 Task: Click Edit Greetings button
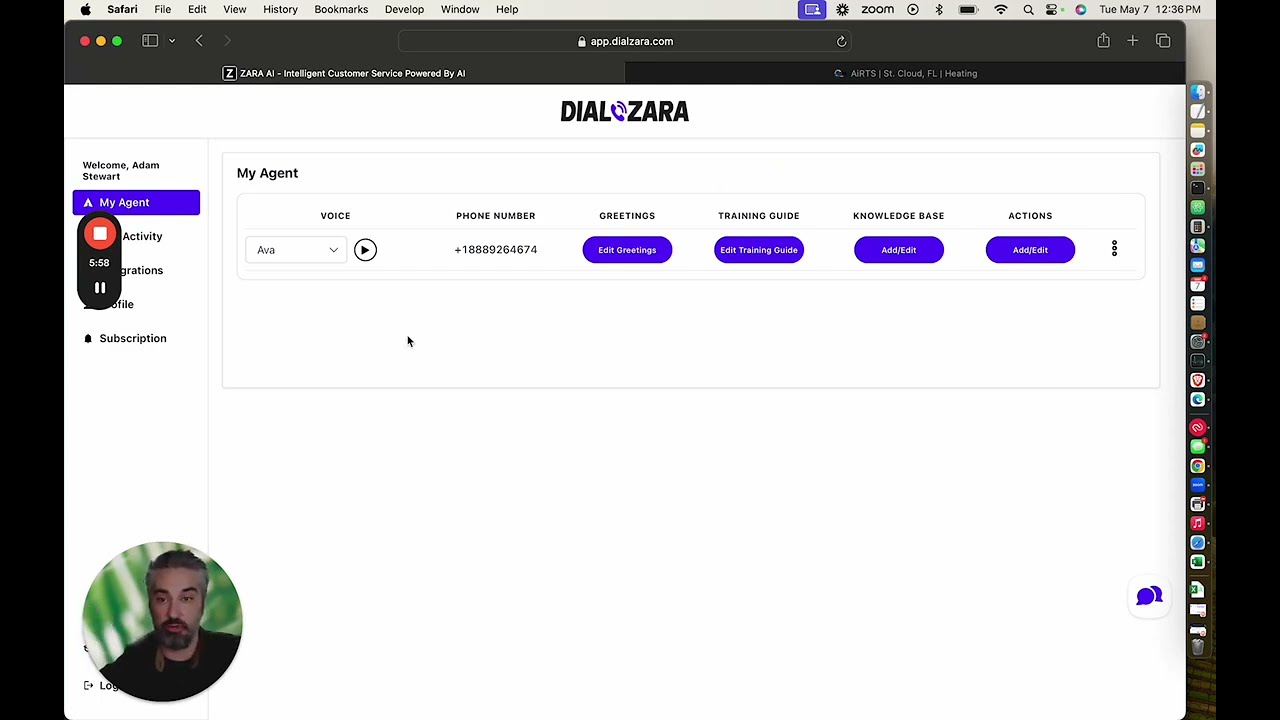tap(627, 250)
